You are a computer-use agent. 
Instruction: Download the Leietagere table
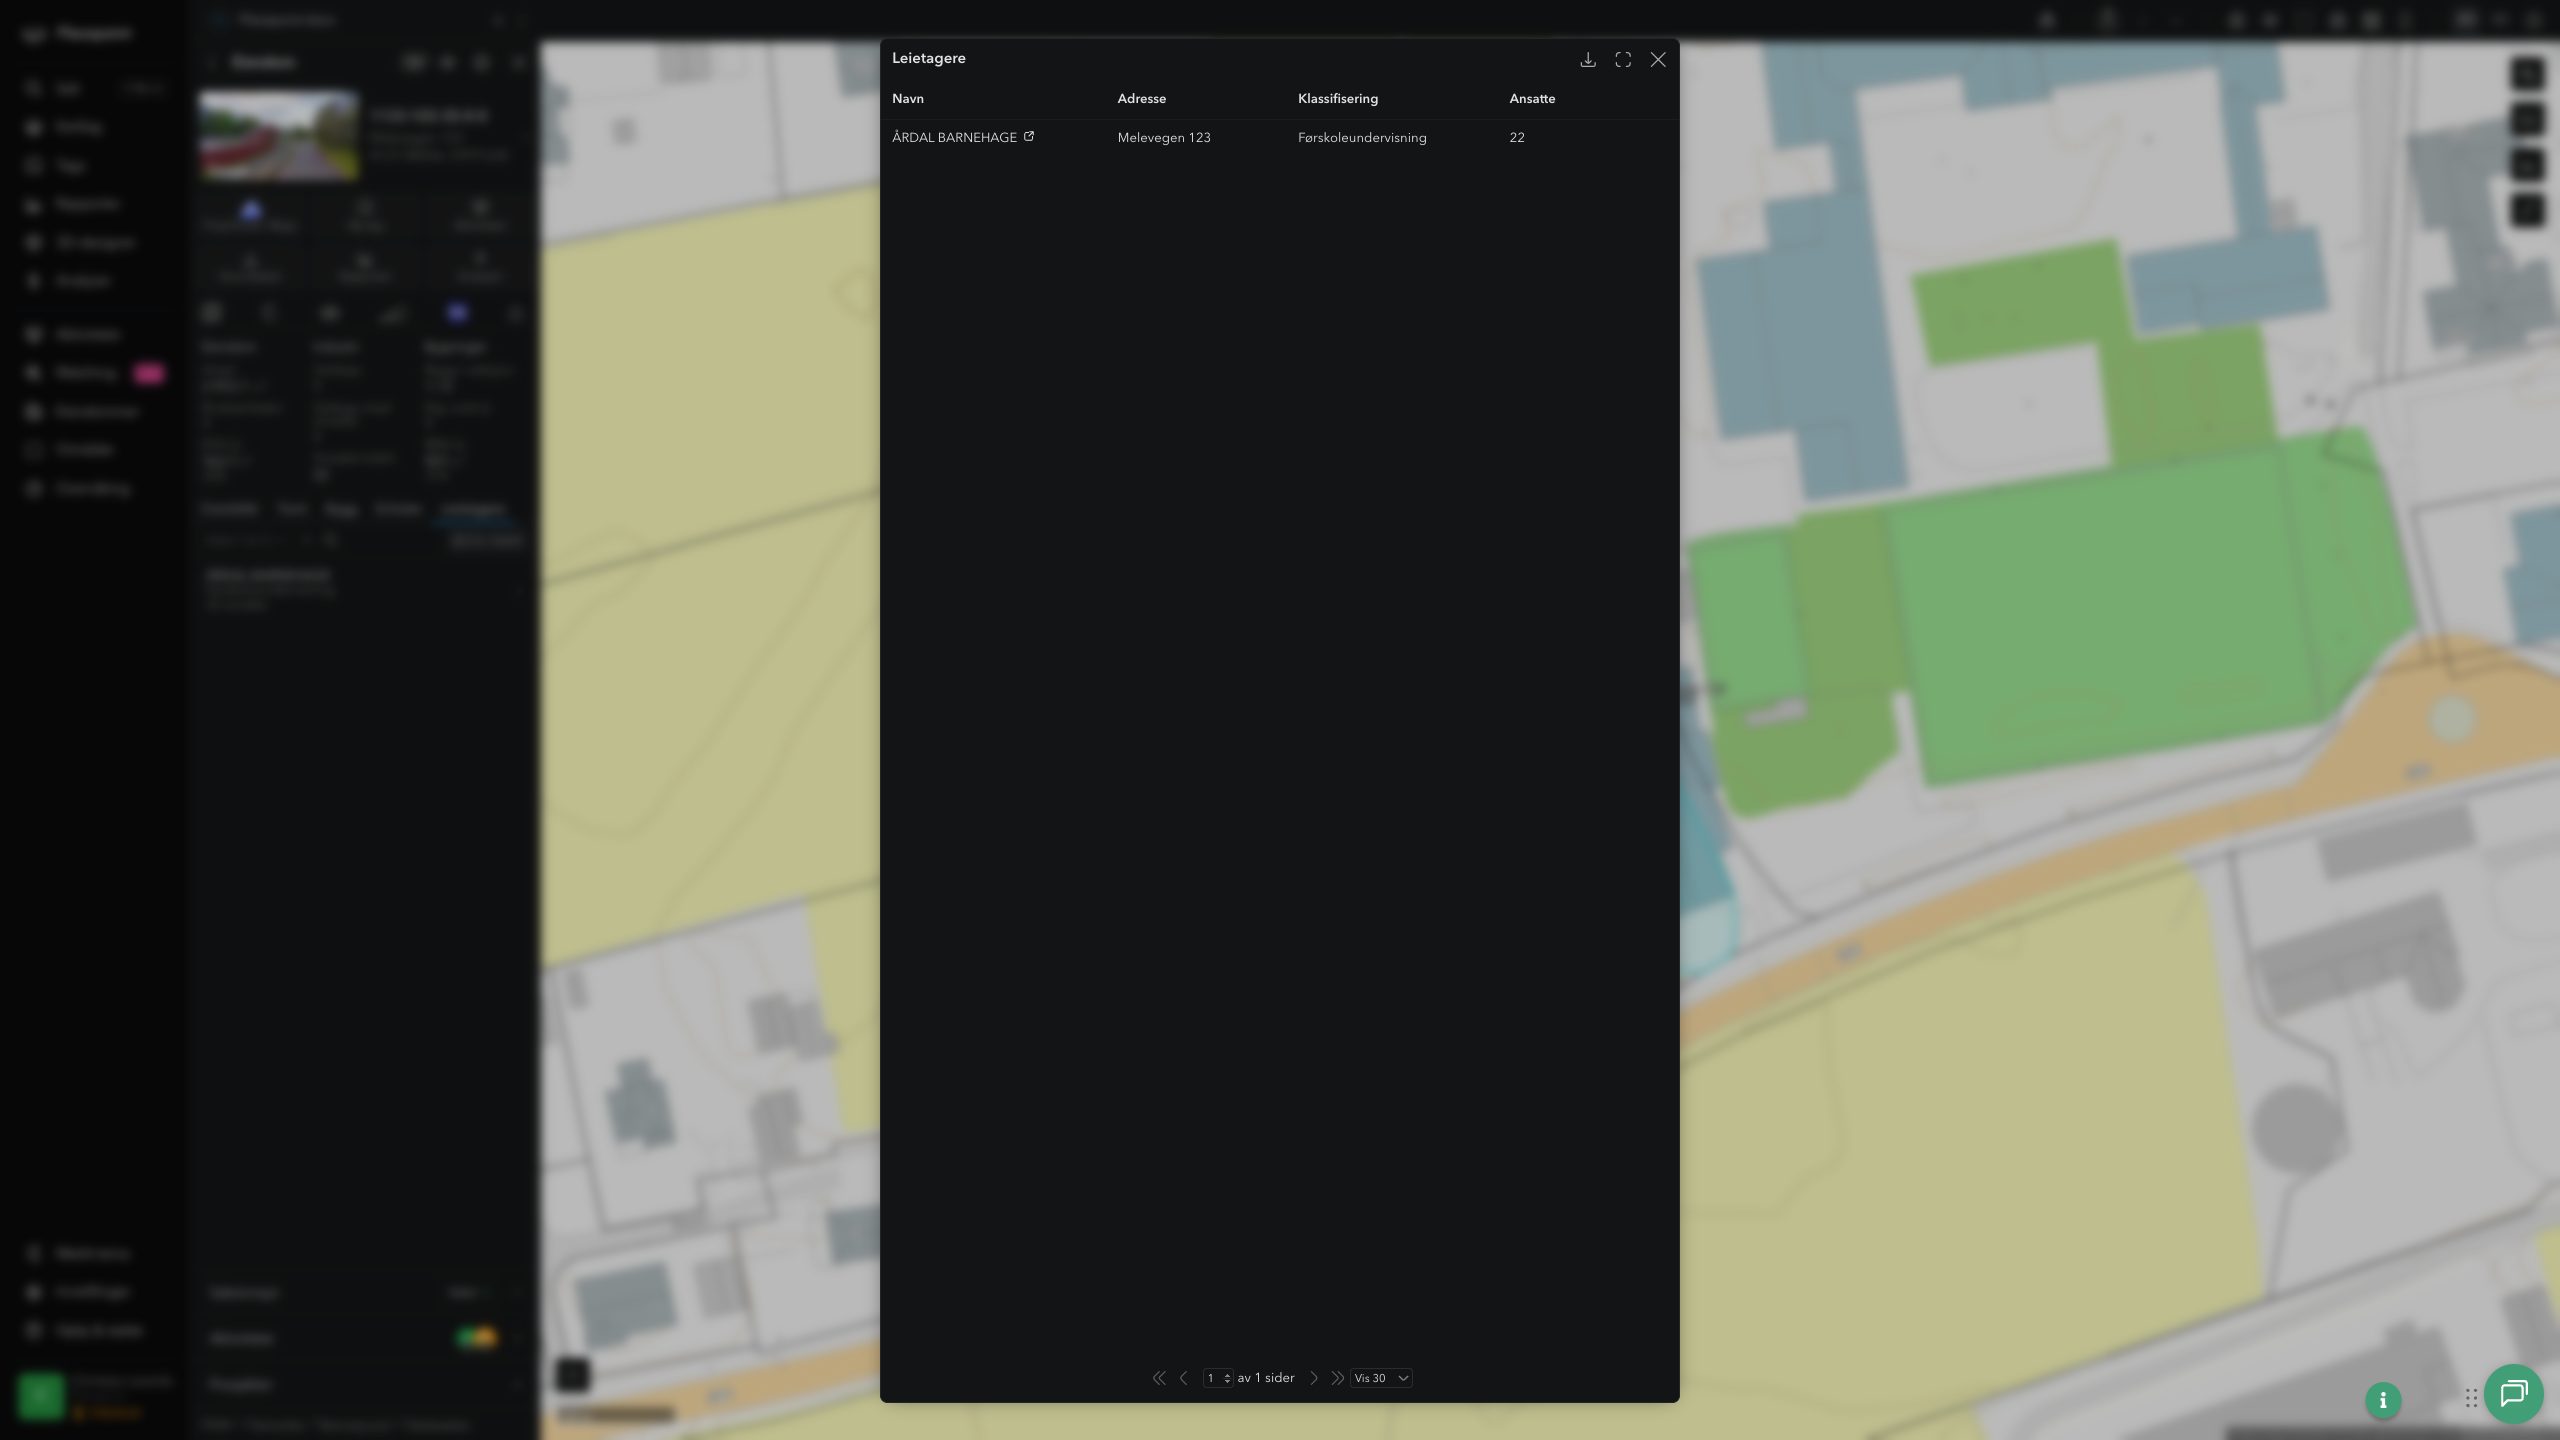tap(1587, 60)
